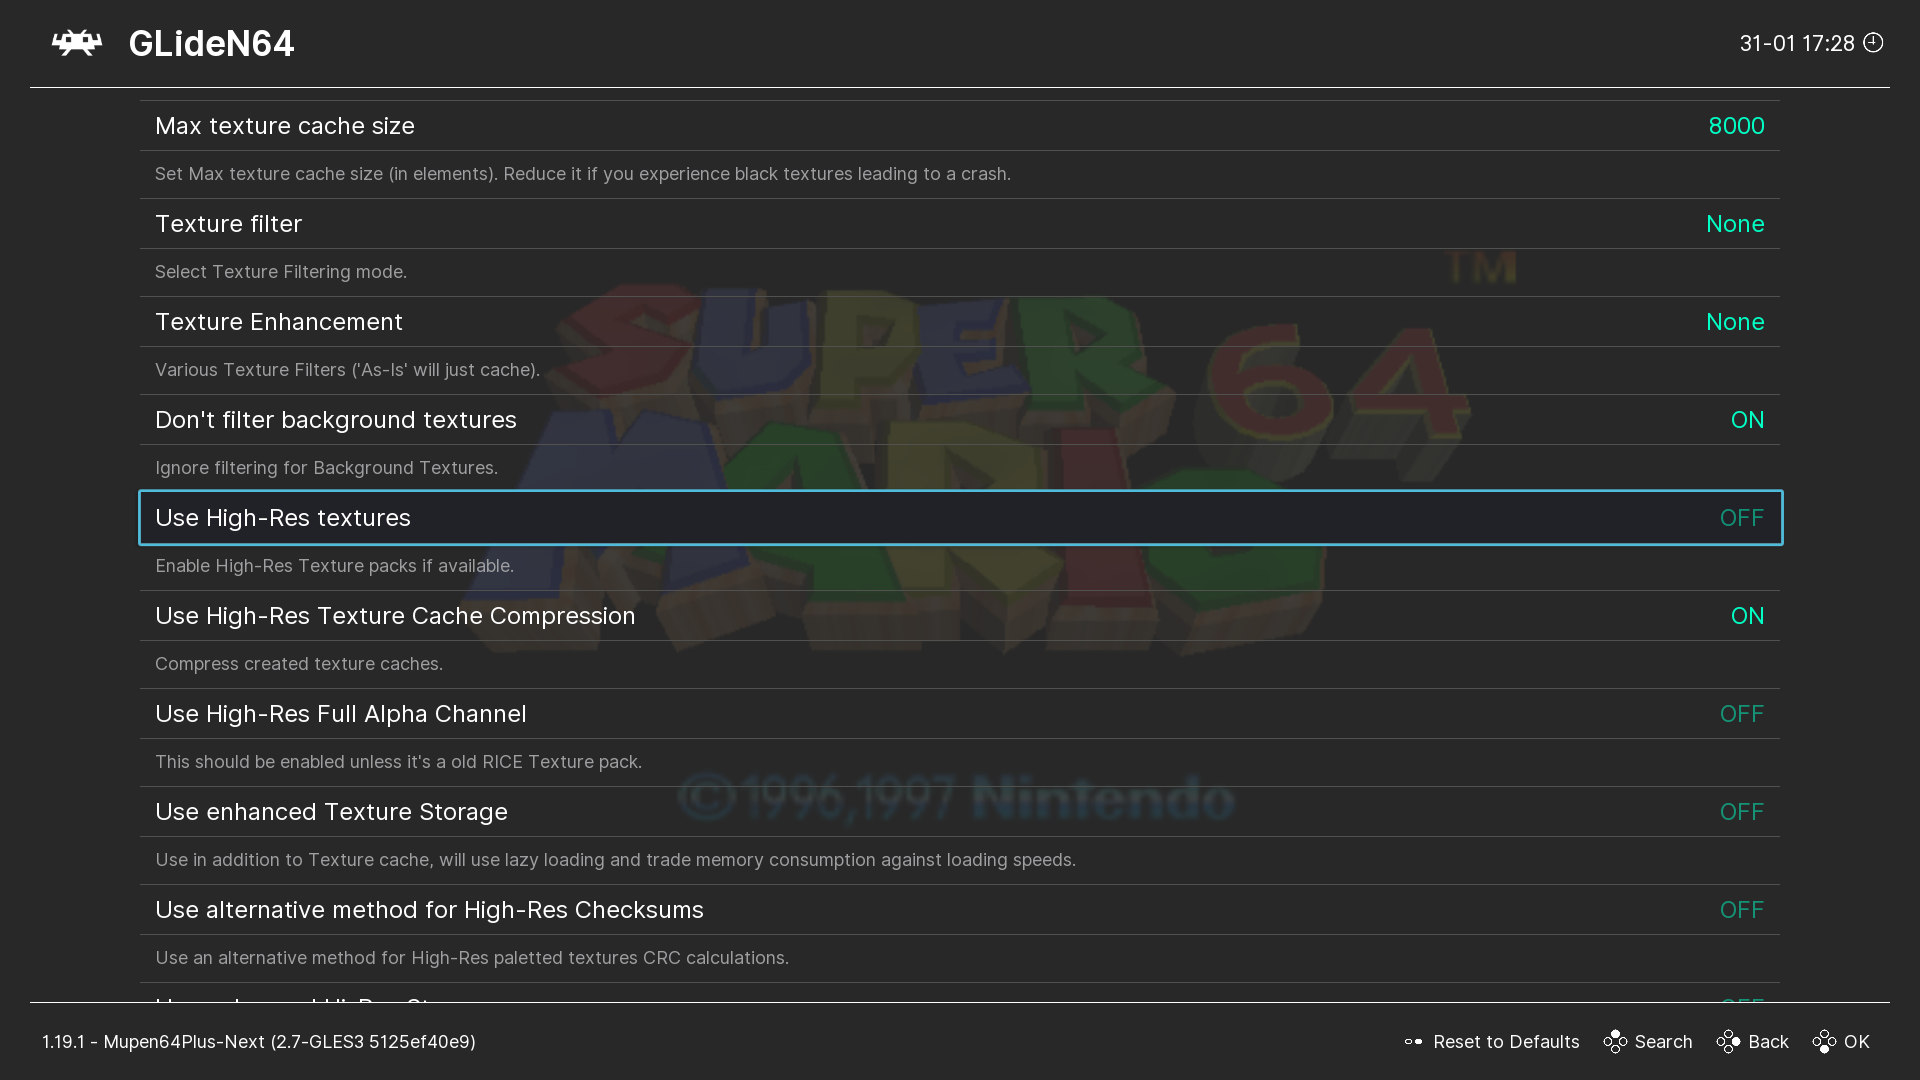The height and width of the screenshot is (1080, 1920).
Task: Open Max texture cache size value 8000
Action: click(1736, 126)
